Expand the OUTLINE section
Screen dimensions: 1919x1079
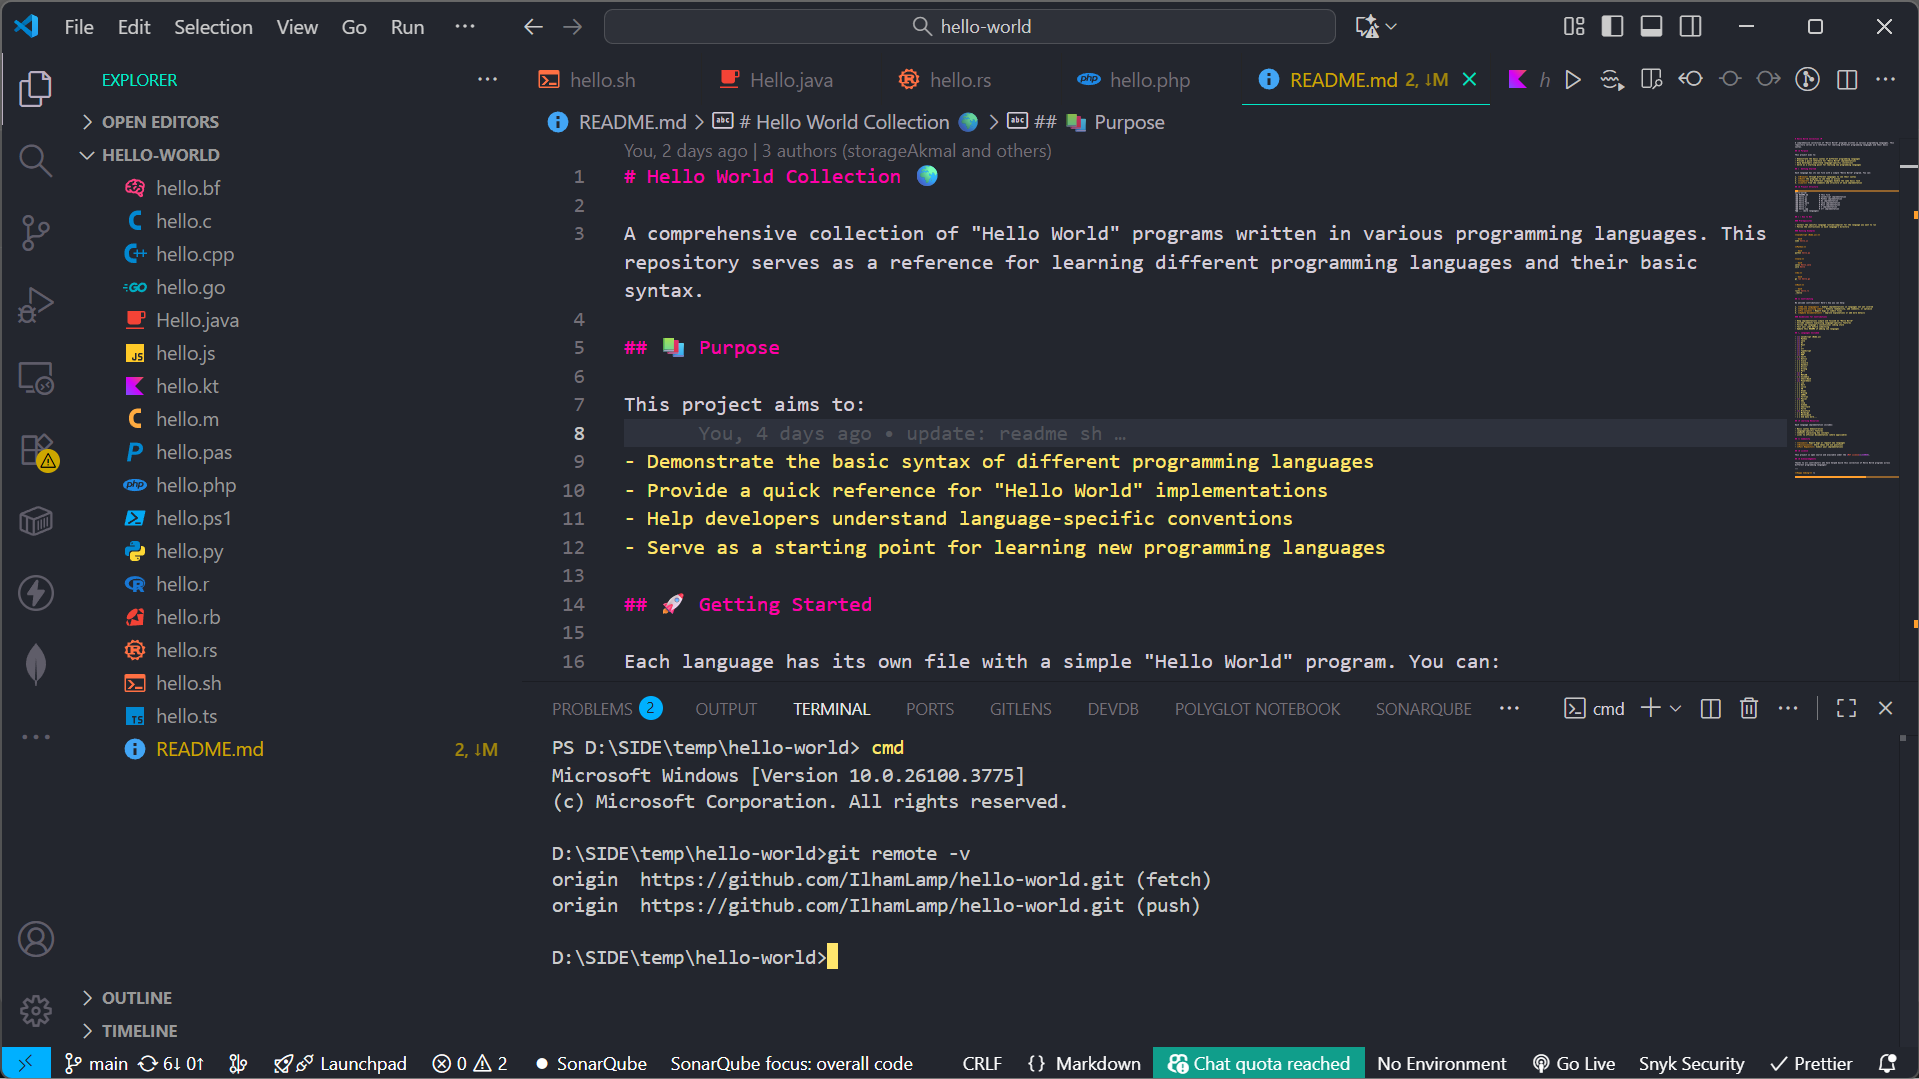coord(137,998)
